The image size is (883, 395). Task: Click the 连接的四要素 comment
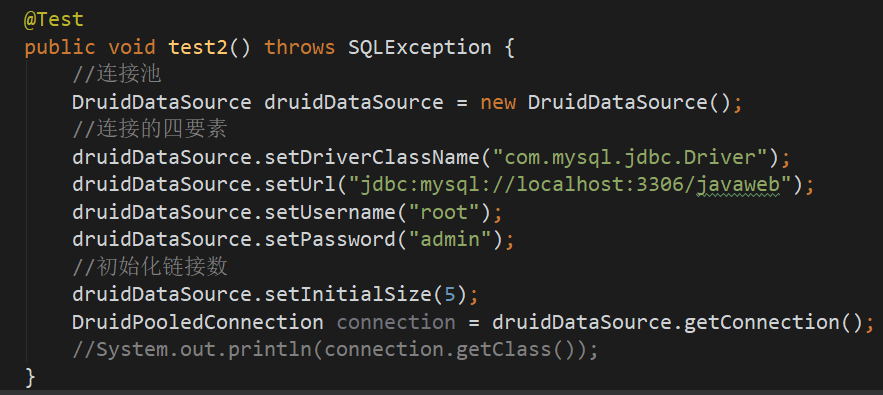click(150, 130)
